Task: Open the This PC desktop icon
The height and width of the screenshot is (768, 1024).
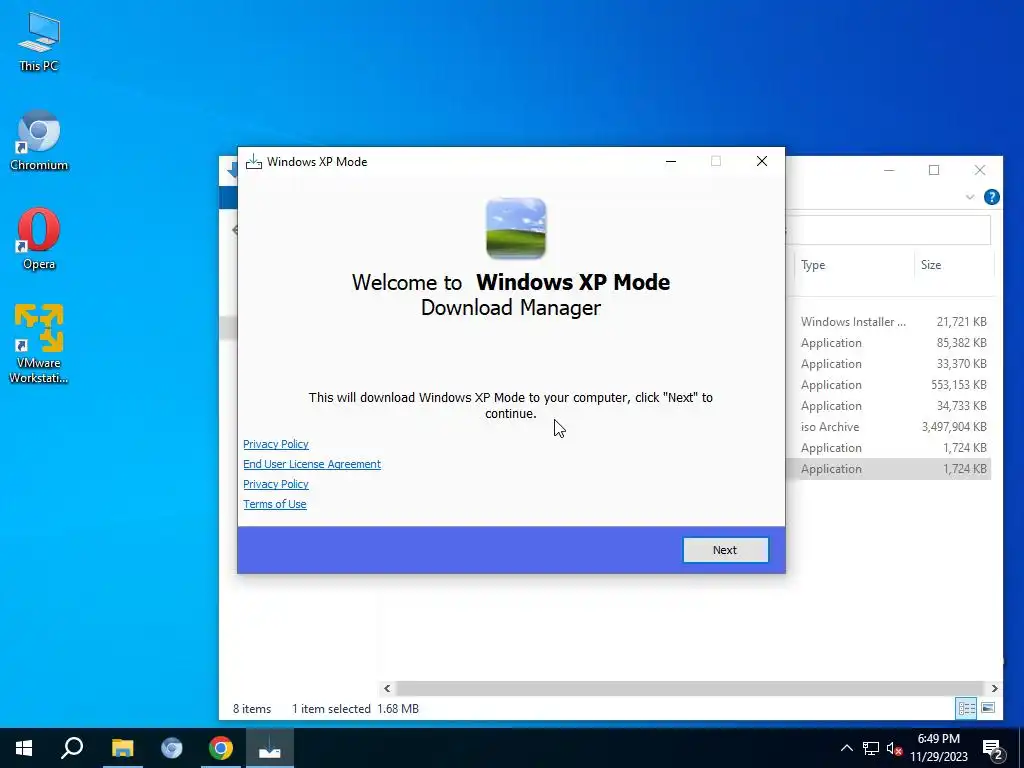Action: 39,42
